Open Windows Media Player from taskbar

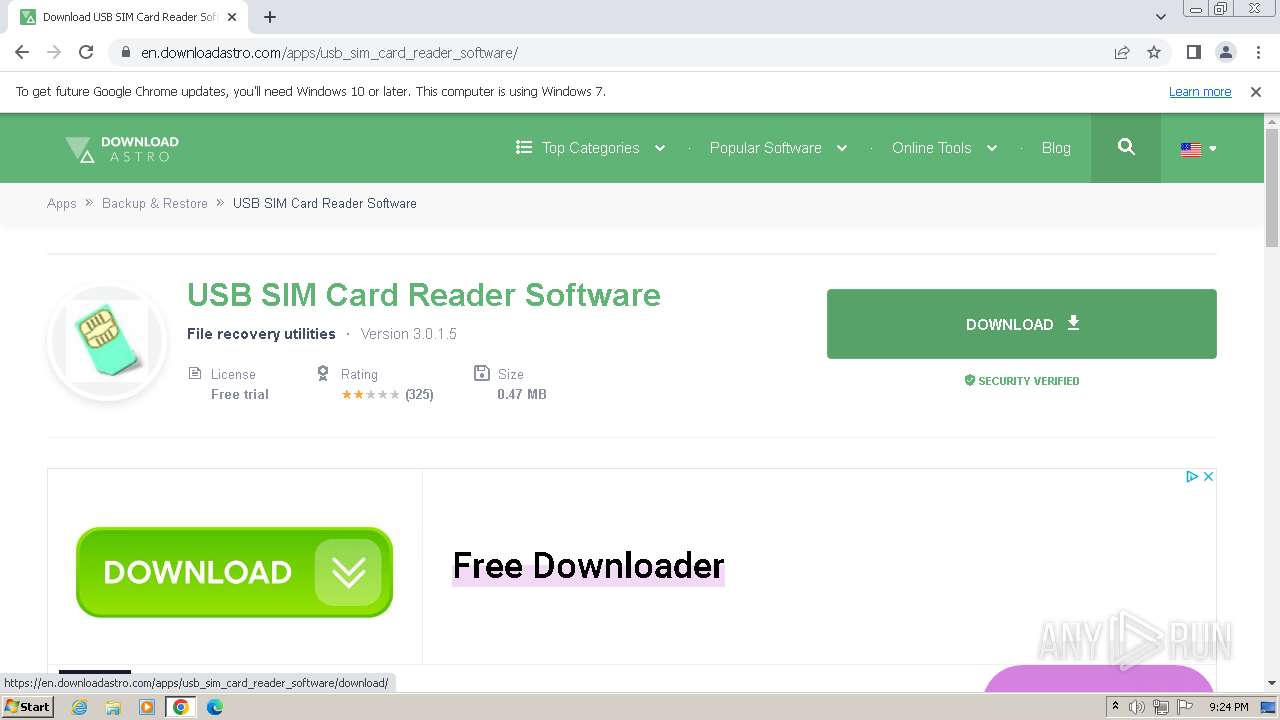tap(147, 707)
